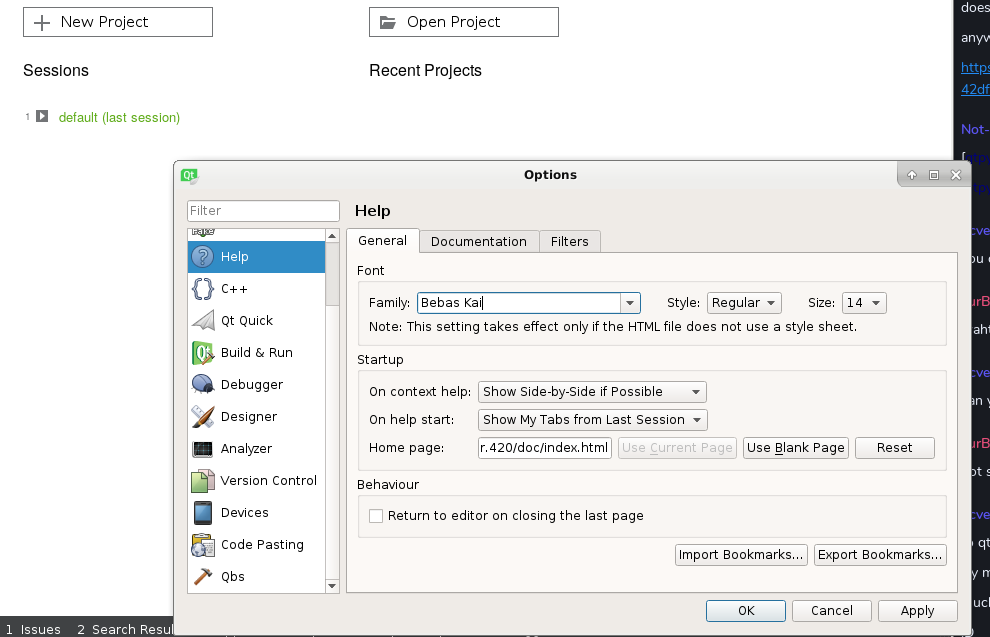Viewport: 990px width, 637px height.
Task: Open the On context help dropdown
Action: [592, 392]
